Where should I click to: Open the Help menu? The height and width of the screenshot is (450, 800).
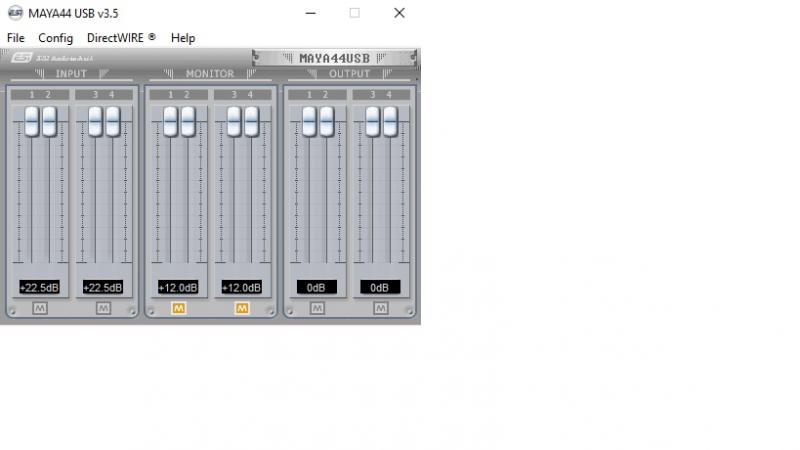point(183,38)
